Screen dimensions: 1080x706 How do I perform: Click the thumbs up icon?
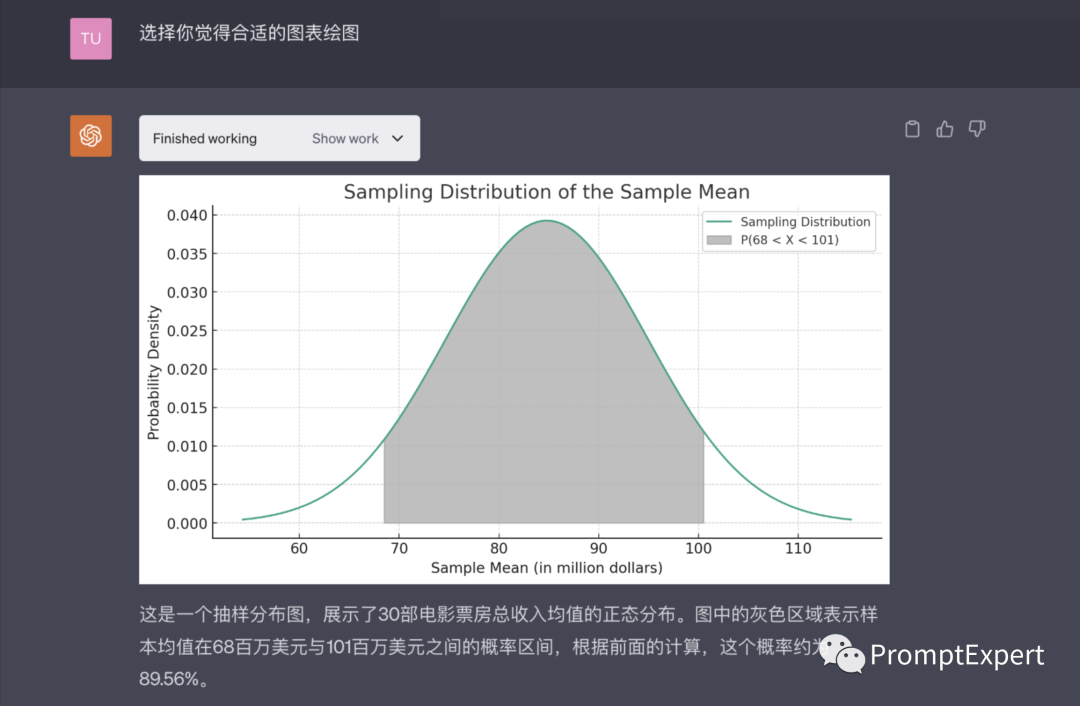click(x=945, y=129)
